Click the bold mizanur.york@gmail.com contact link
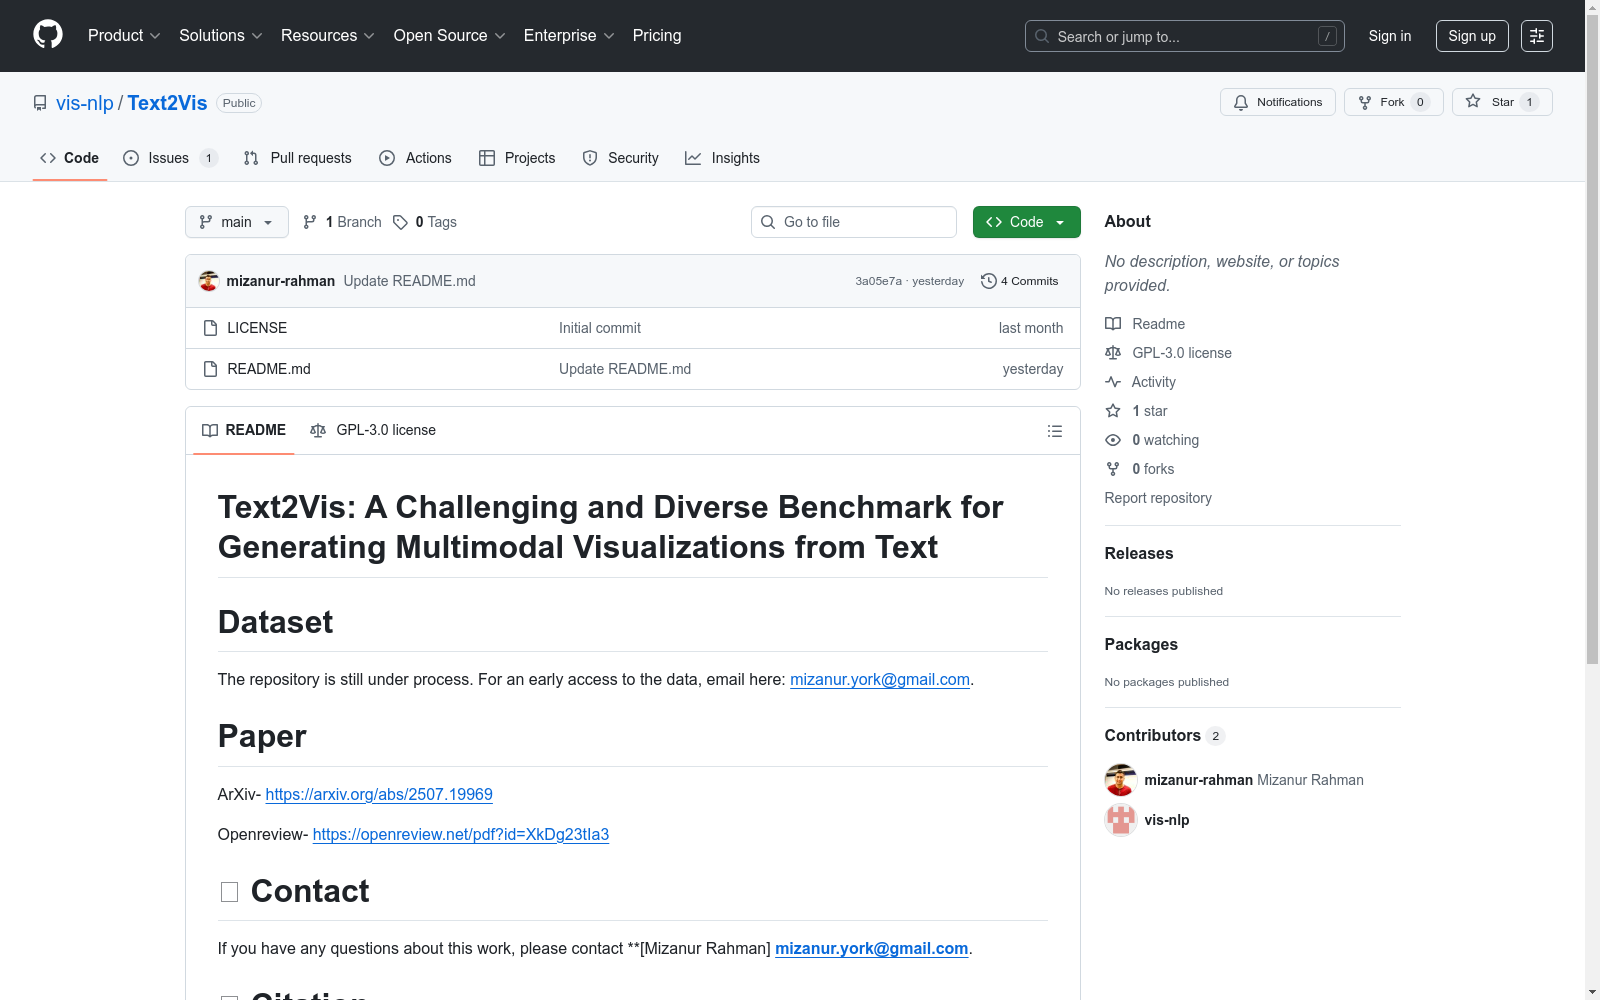The image size is (1600, 1000). click(x=872, y=949)
